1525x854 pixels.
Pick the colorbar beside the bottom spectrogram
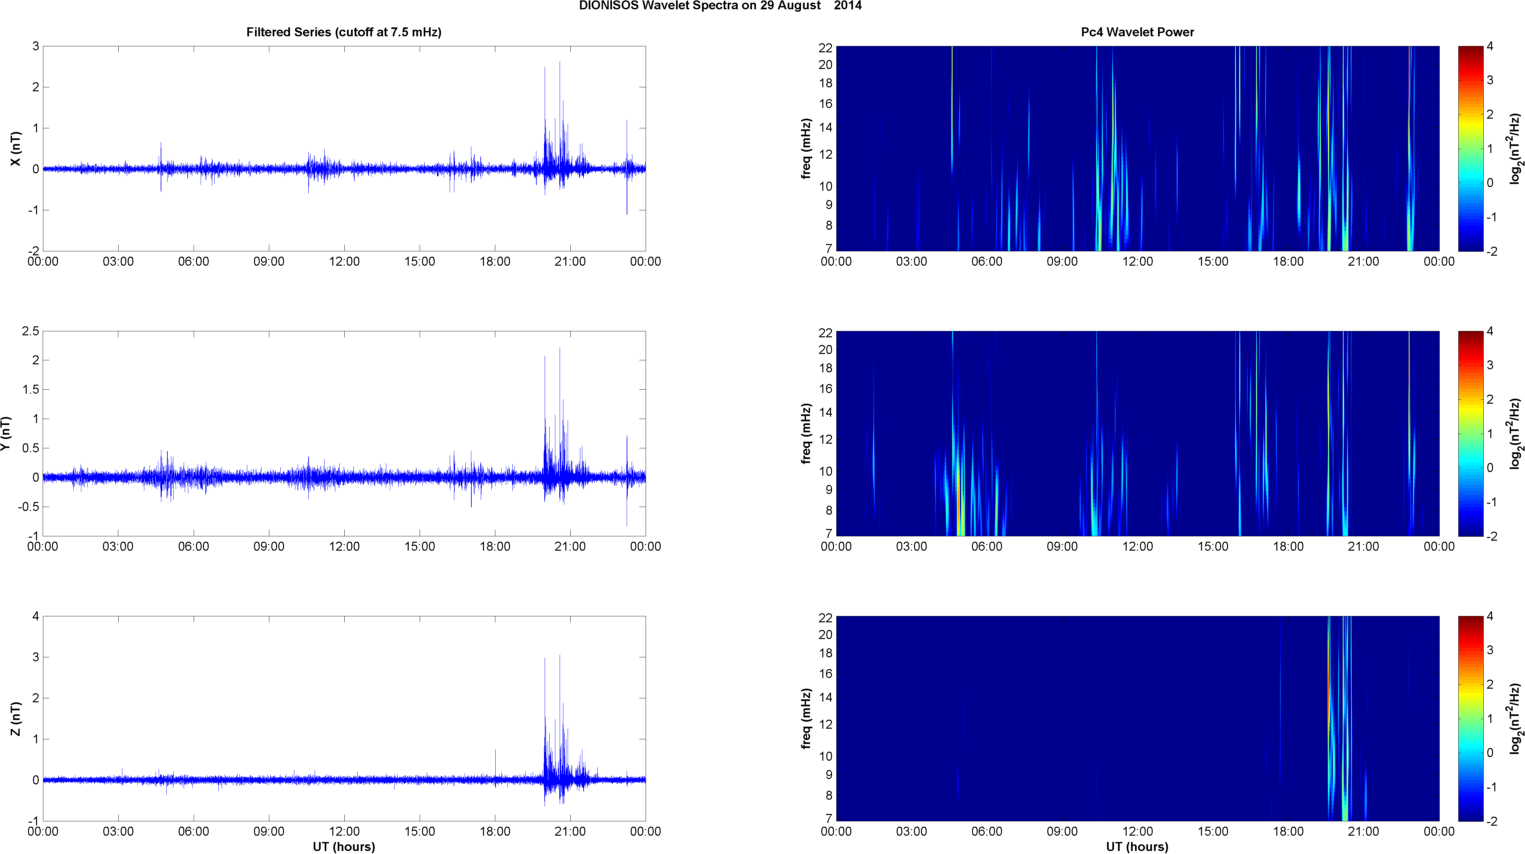[x=1470, y=718]
